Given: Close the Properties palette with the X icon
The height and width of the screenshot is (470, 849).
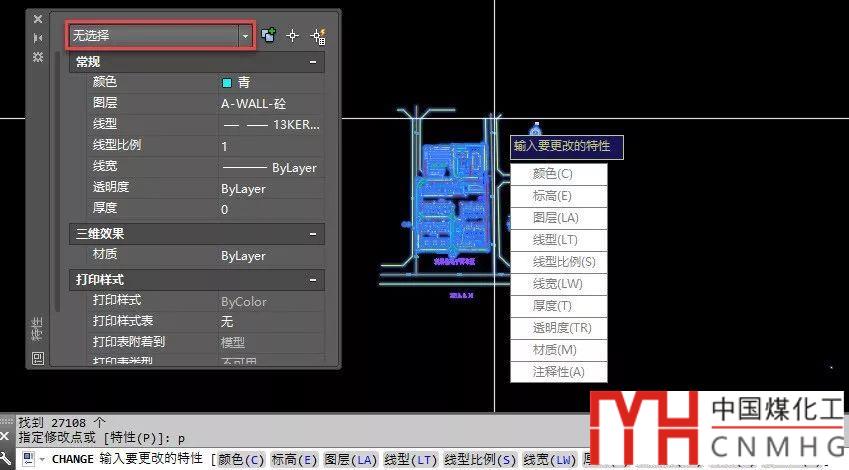Looking at the screenshot, I should click(38, 19).
